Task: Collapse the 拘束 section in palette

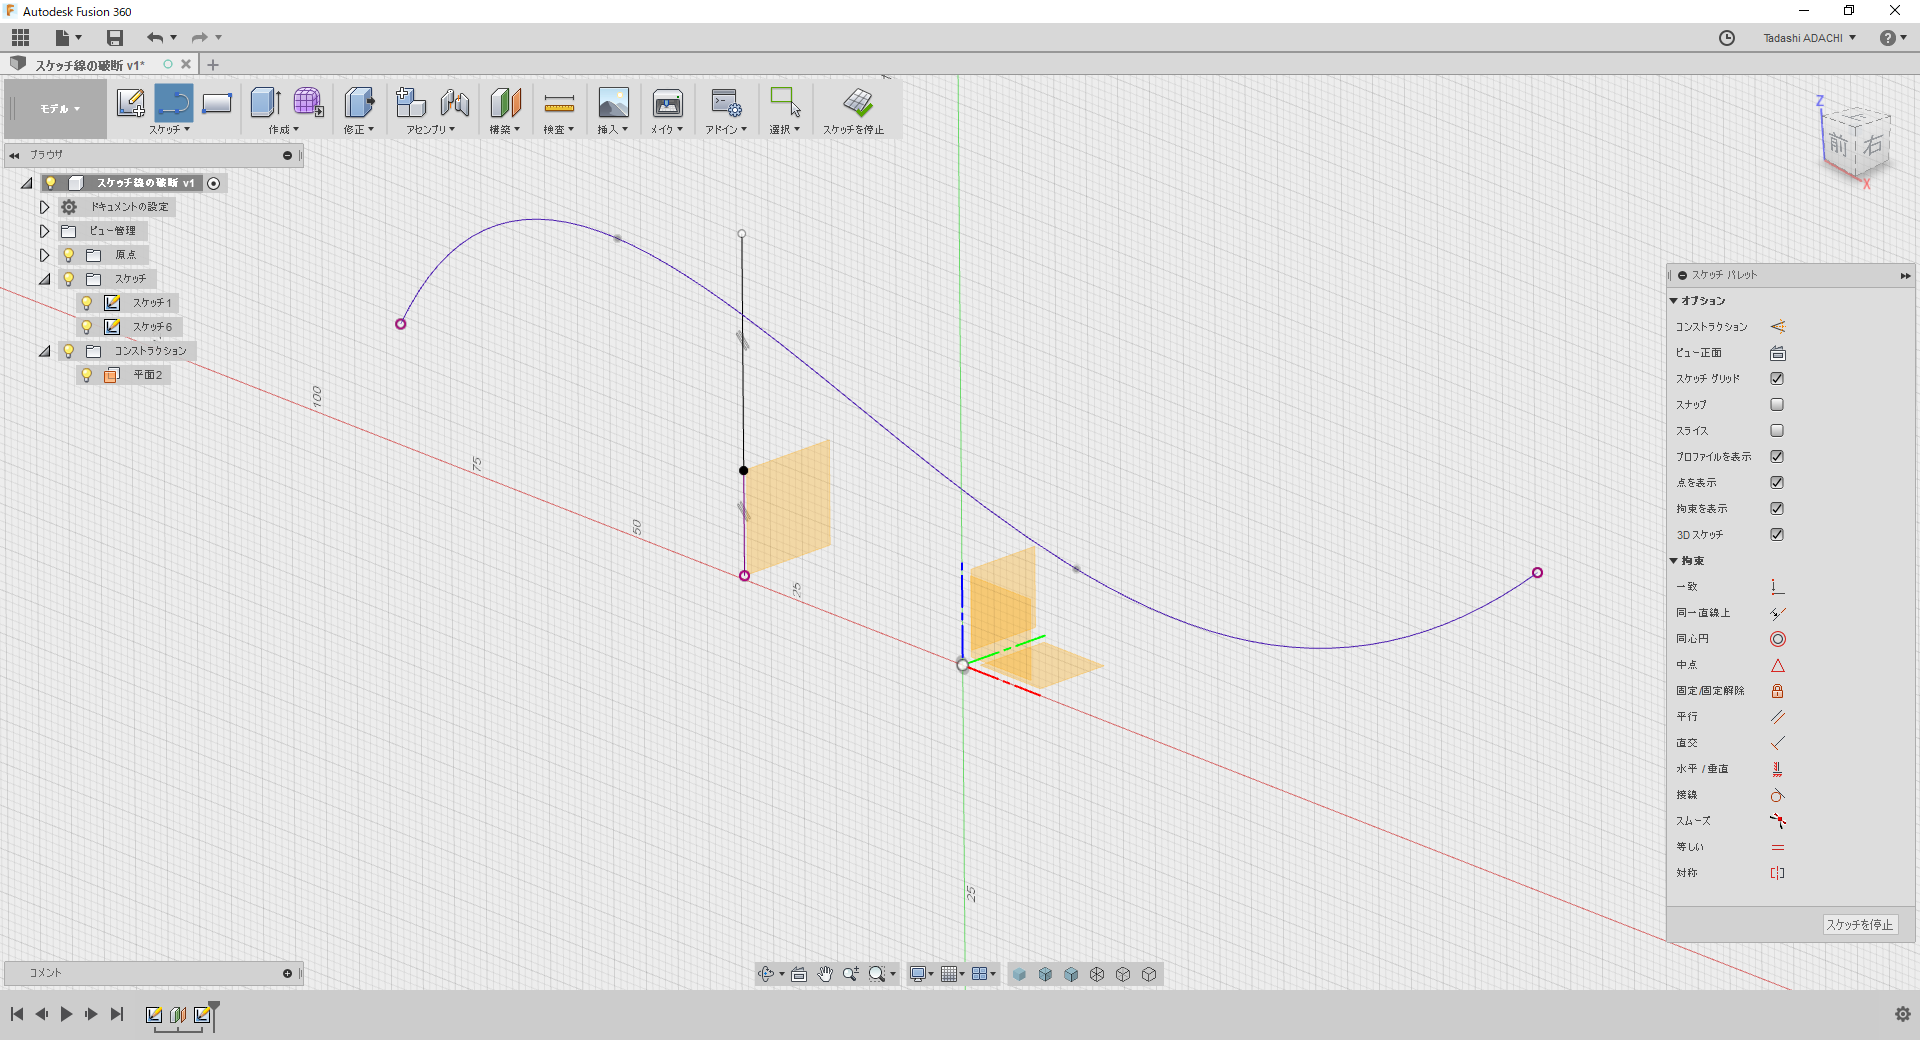Action: click(1674, 561)
